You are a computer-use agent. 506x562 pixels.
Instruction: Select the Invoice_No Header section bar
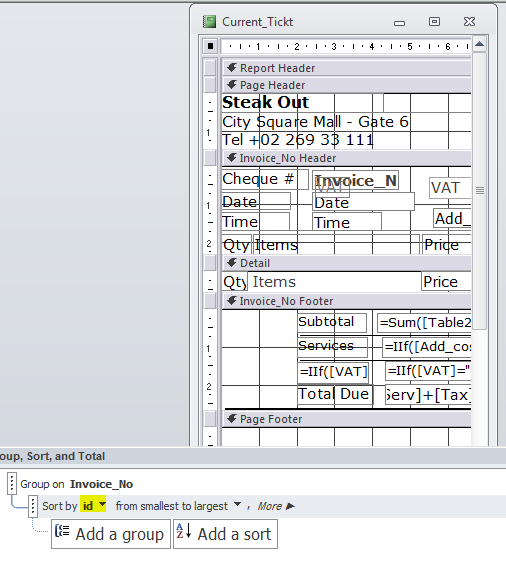pyautogui.click(x=346, y=158)
